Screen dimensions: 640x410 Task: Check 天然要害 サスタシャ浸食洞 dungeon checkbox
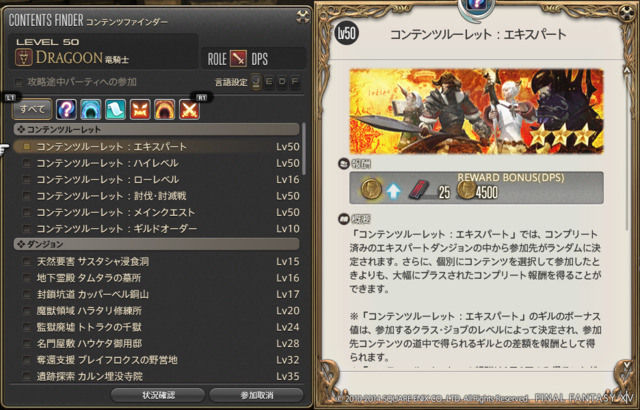click(27, 262)
